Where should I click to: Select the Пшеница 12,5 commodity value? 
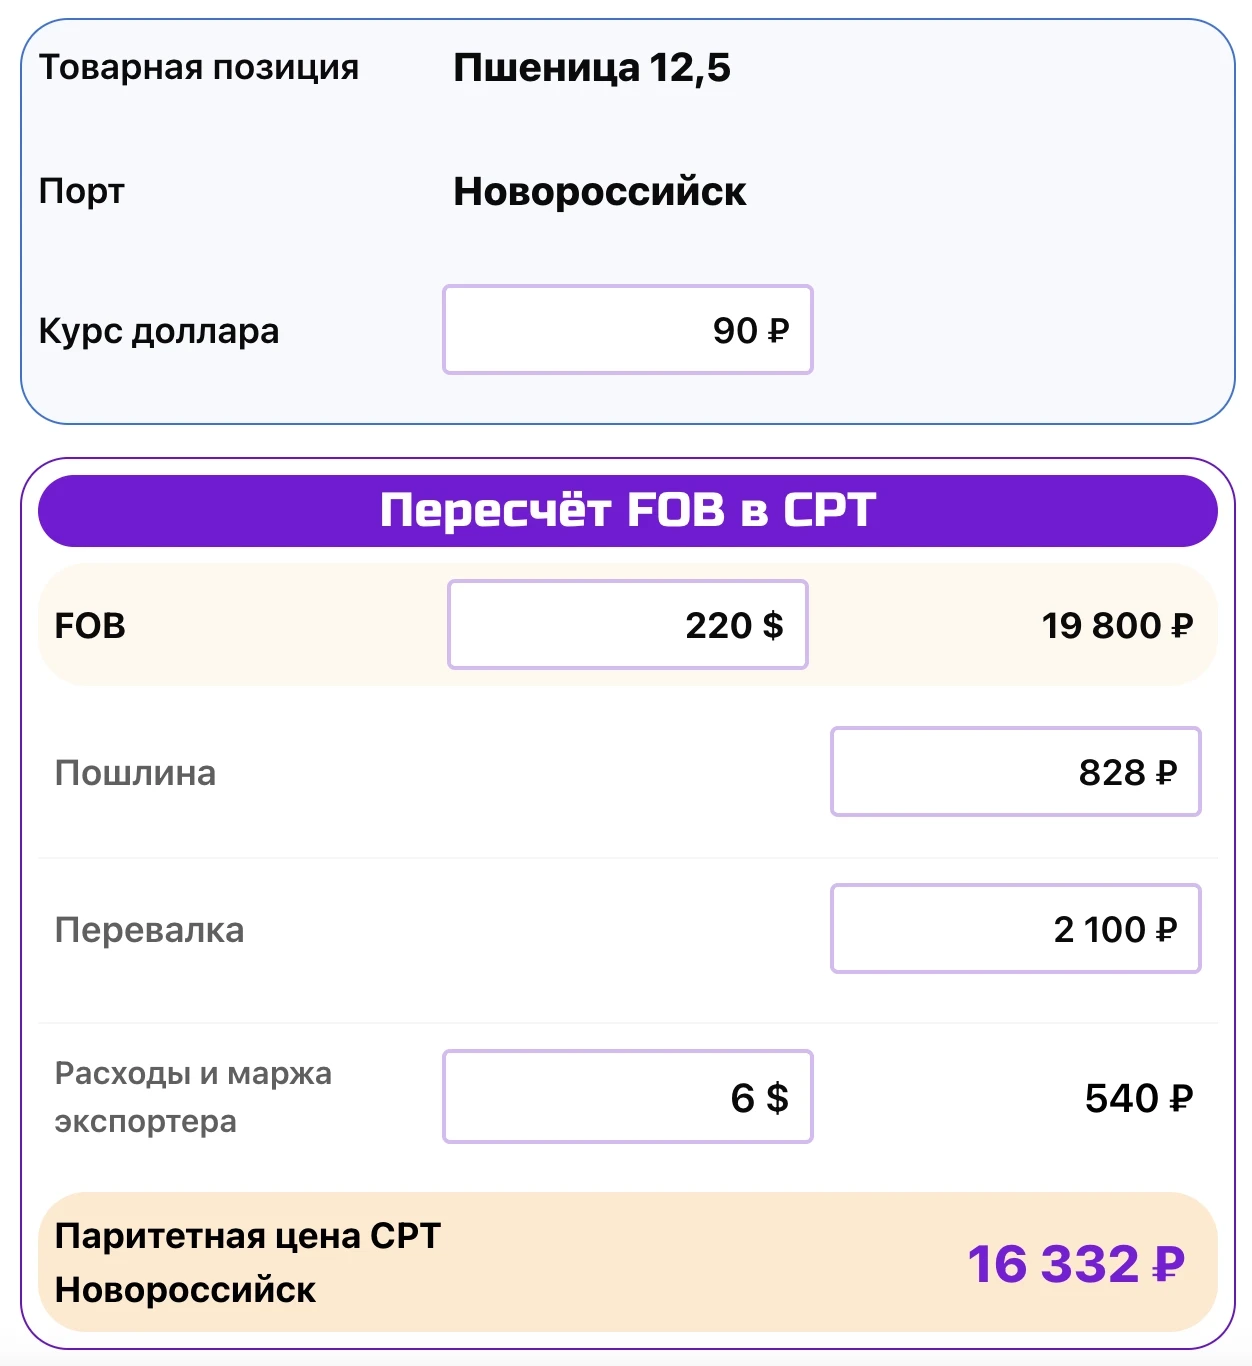[x=592, y=68]
